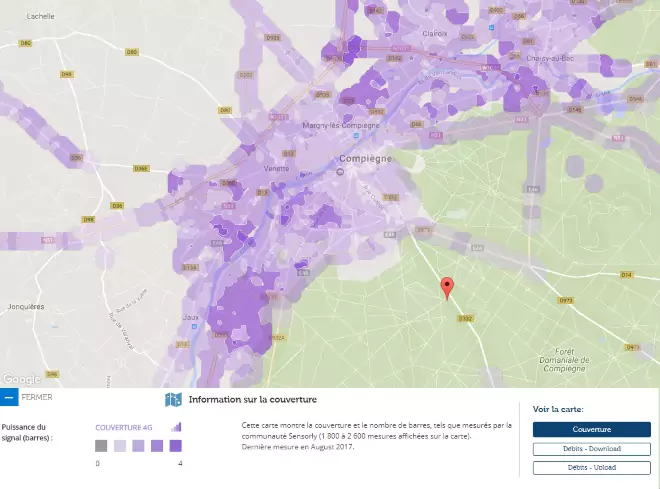Click the D332 road badge below the pin
Screen dimensions: 660x489
click(x=465, y=318)
